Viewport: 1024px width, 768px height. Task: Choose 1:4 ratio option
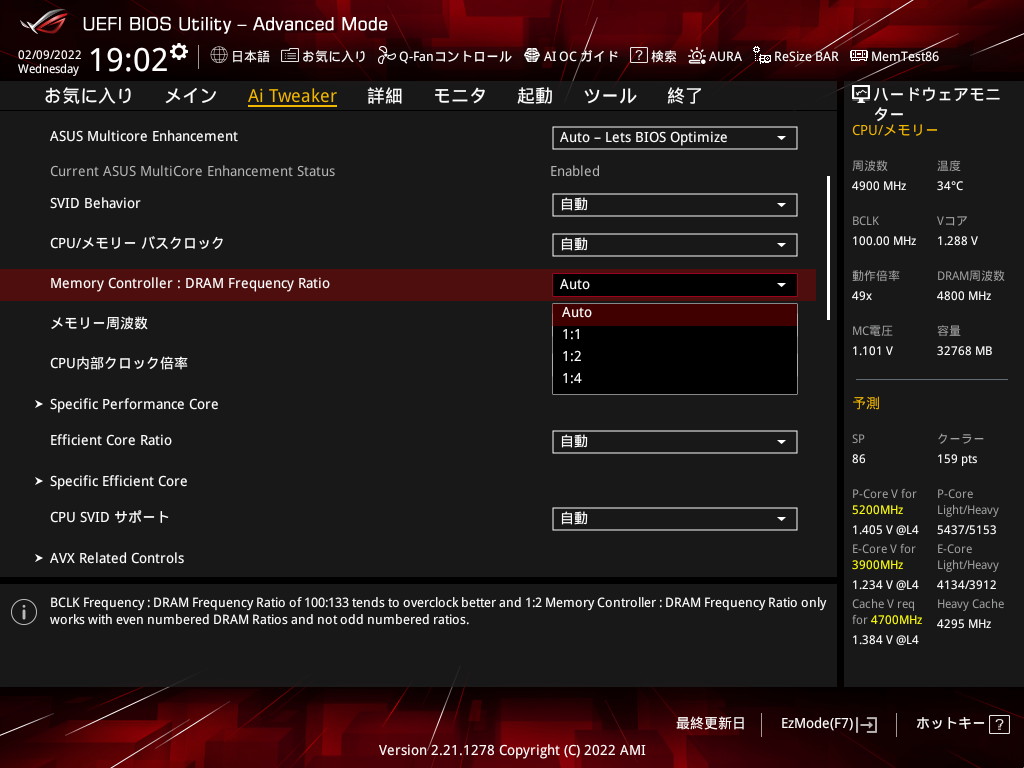pyautogui.click(x=675, y=379)
